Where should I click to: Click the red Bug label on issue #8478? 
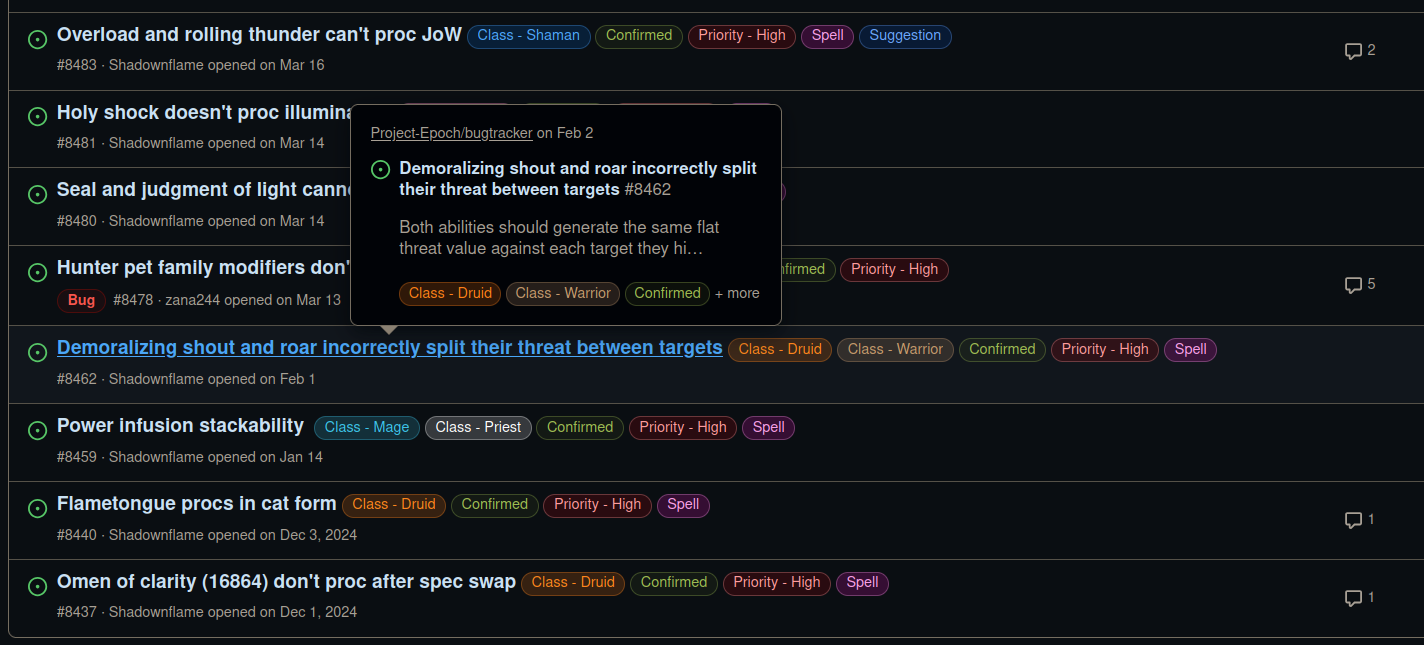click(x=82, y=301)
